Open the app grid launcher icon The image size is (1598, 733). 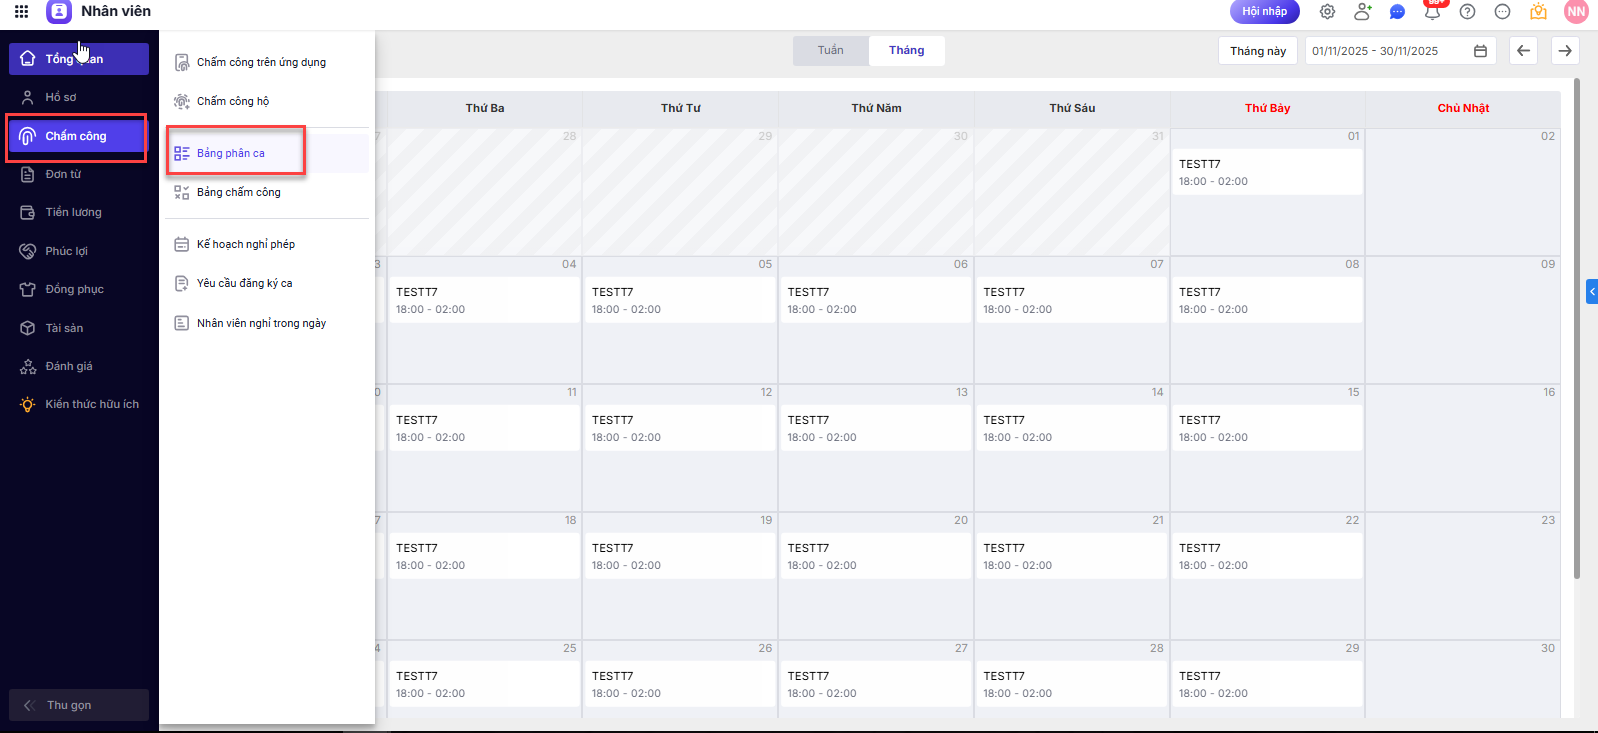coord(21,12)
